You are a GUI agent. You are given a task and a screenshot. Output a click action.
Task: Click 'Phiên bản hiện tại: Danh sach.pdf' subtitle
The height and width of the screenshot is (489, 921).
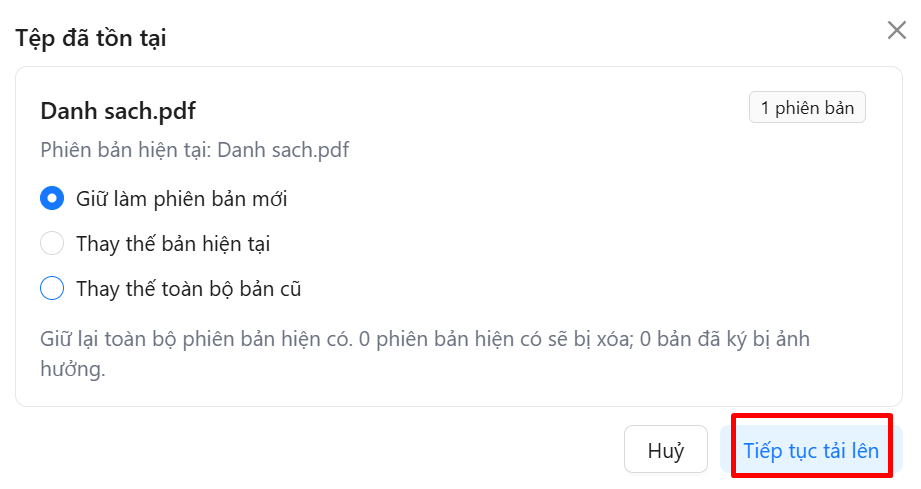(x=194, y=150)
